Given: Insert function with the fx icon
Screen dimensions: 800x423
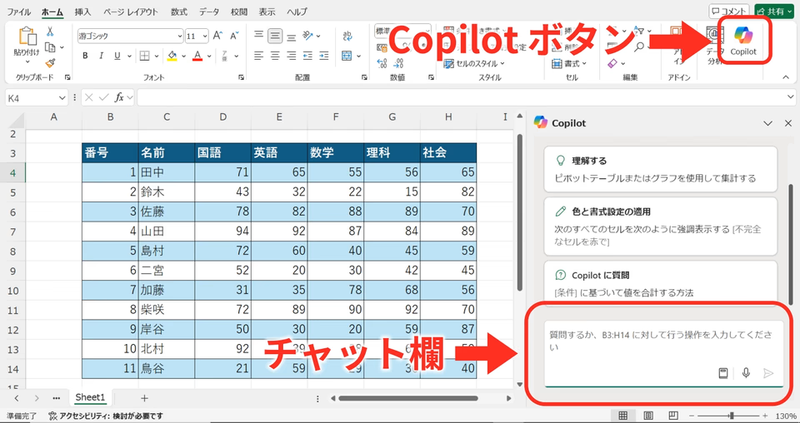Looking at the screenshot, I should pyautogui.click(x=119, y=97).
